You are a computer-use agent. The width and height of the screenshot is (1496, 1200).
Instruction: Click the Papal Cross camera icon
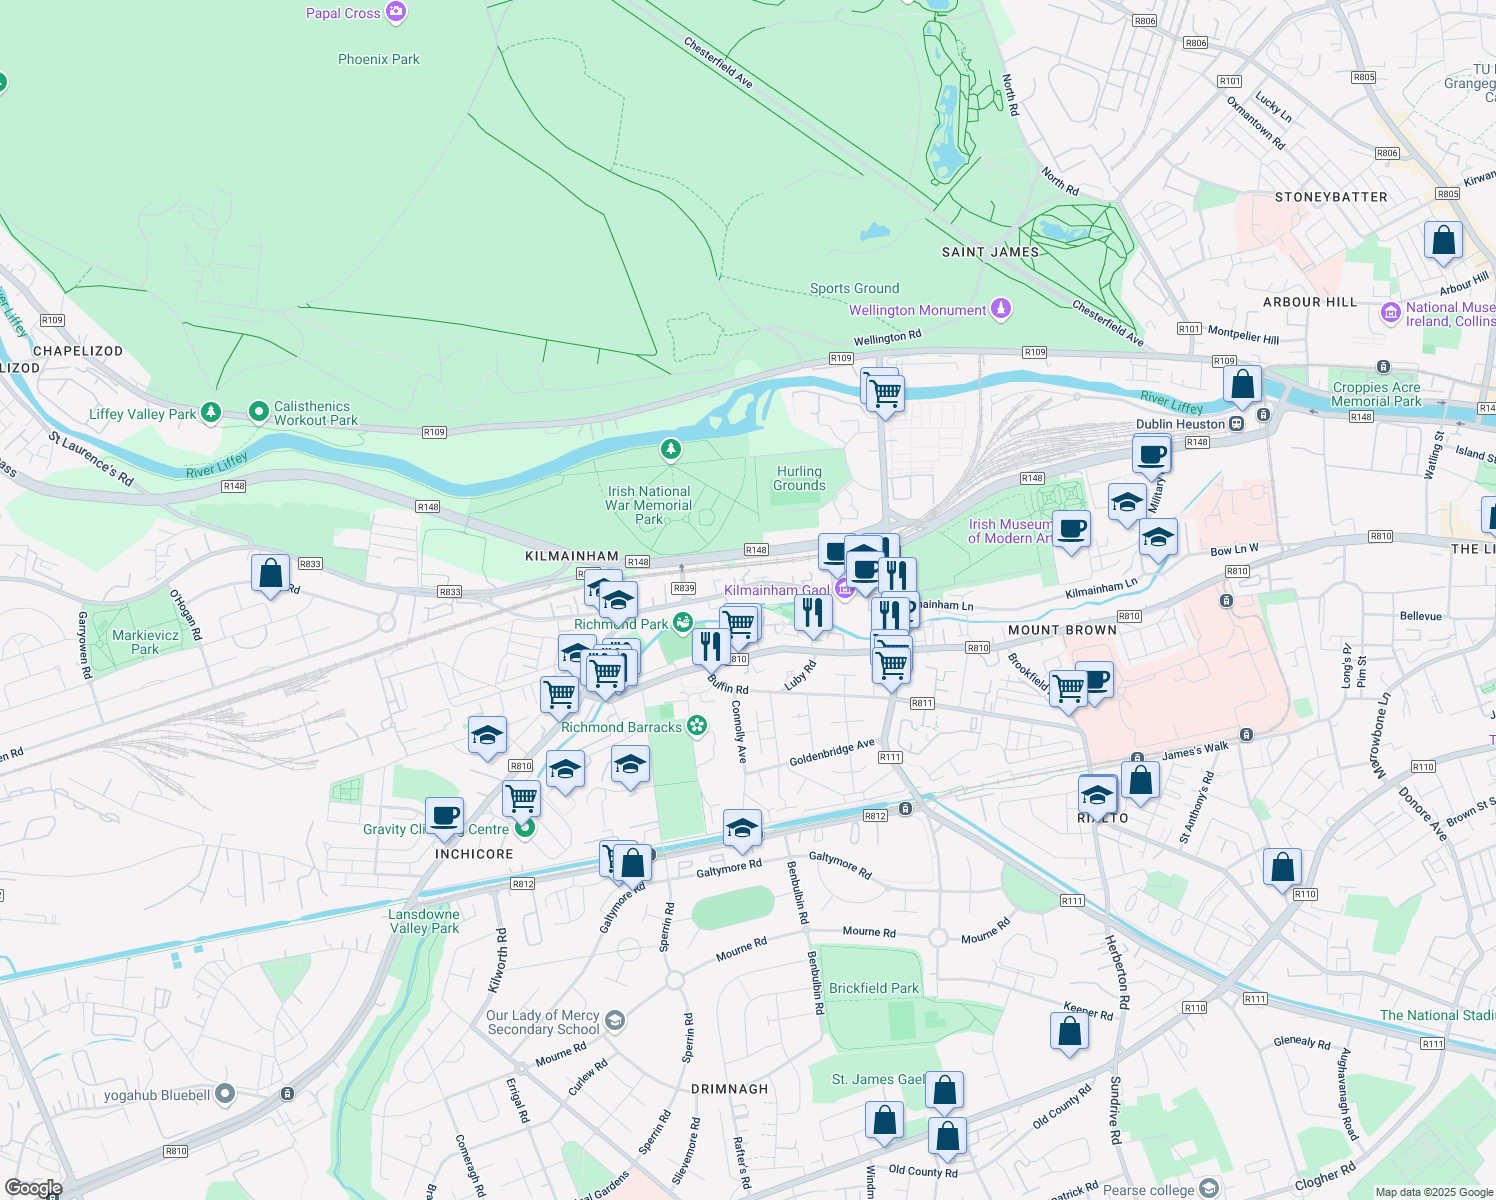coord(396,12)
